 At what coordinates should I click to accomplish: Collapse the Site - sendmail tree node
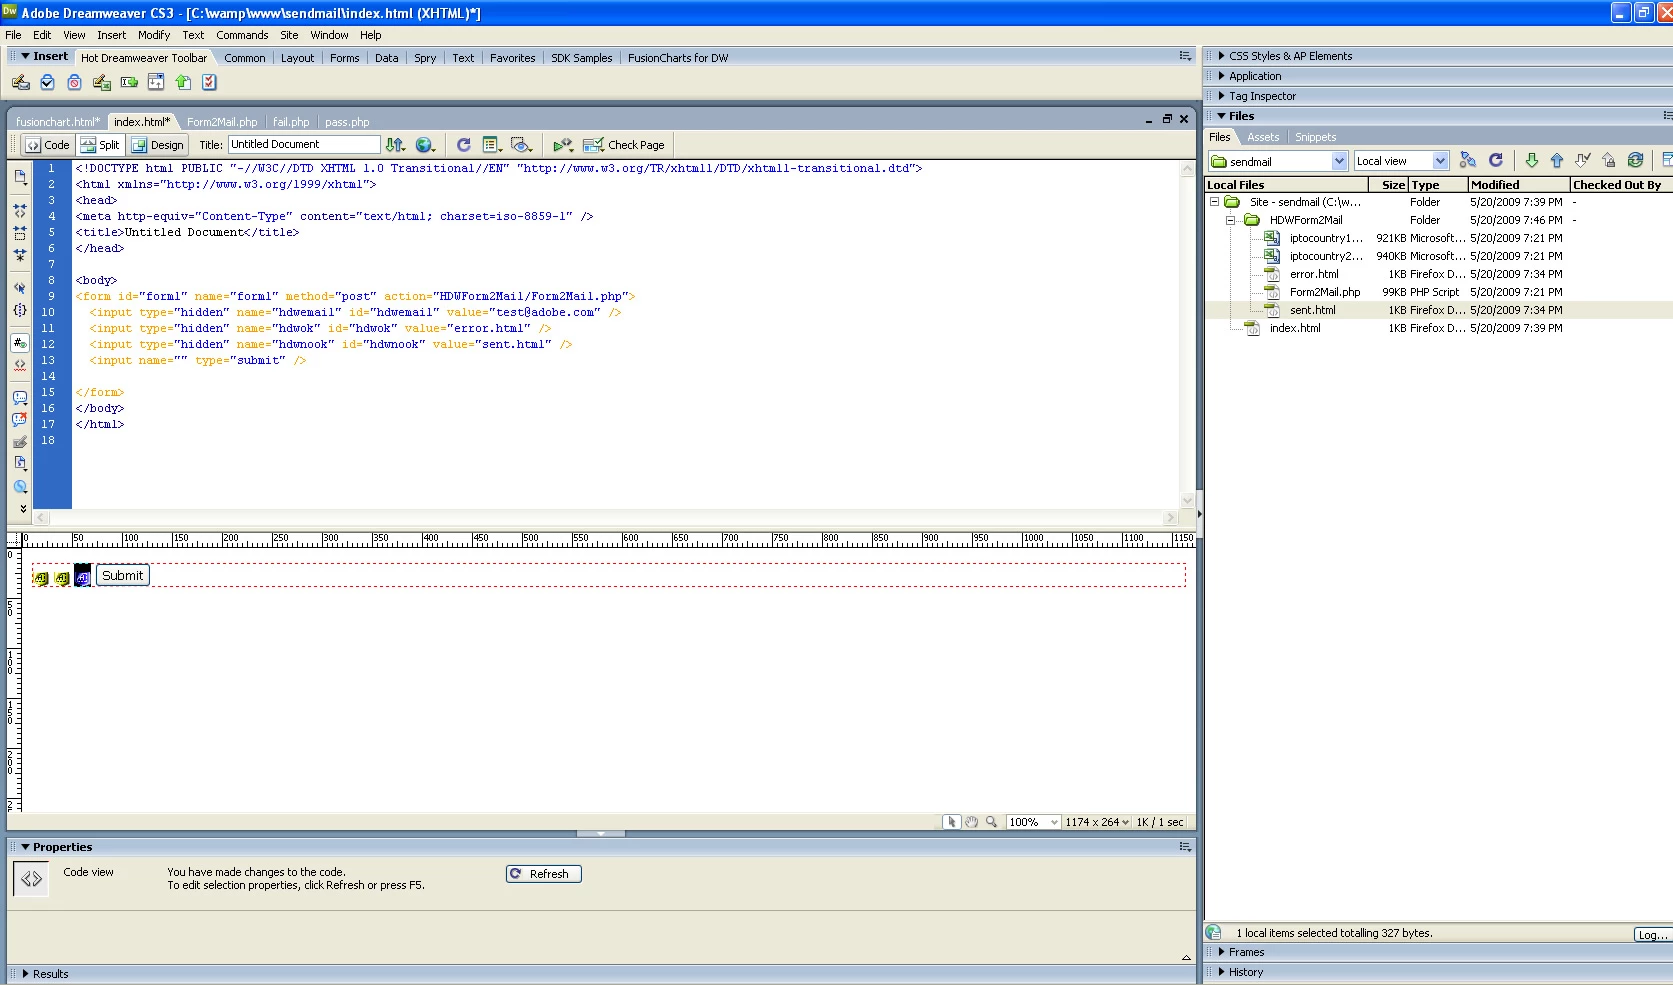[x=1214, y=202]
